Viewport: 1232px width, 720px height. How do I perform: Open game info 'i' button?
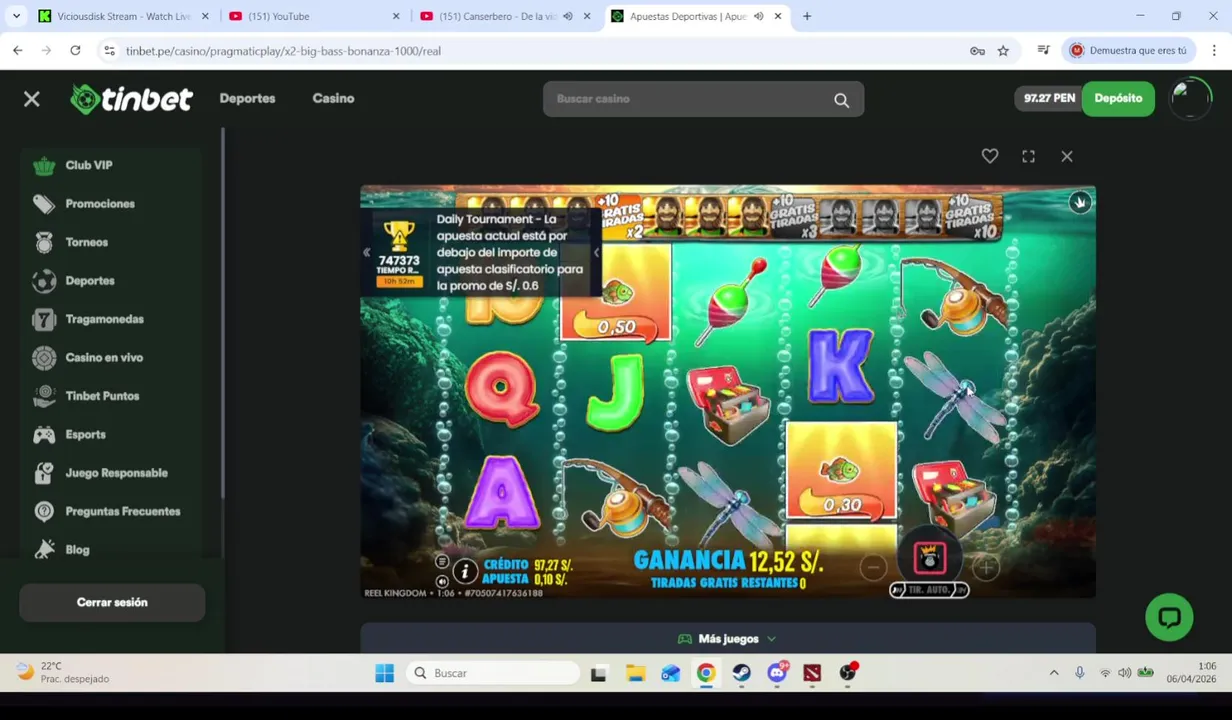465,571
